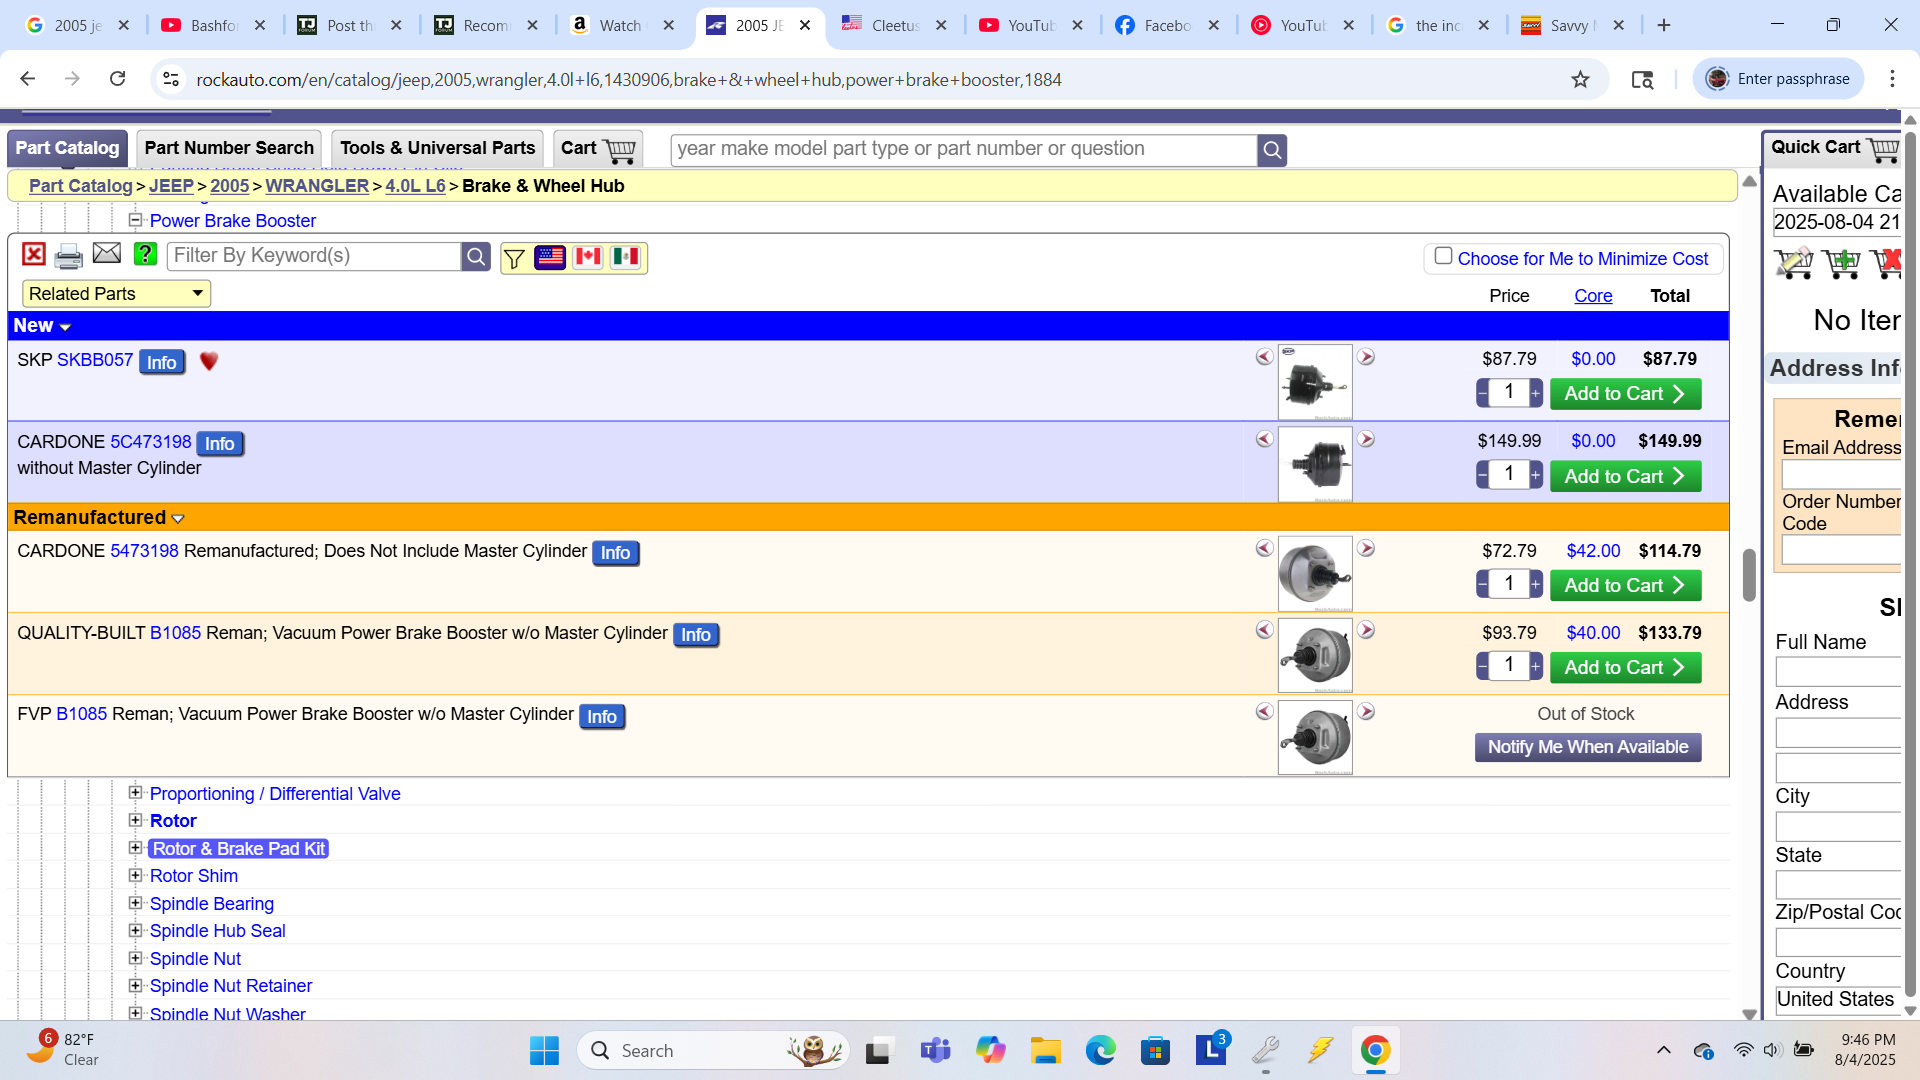Click the green question mark help icon

coord(145,254)
